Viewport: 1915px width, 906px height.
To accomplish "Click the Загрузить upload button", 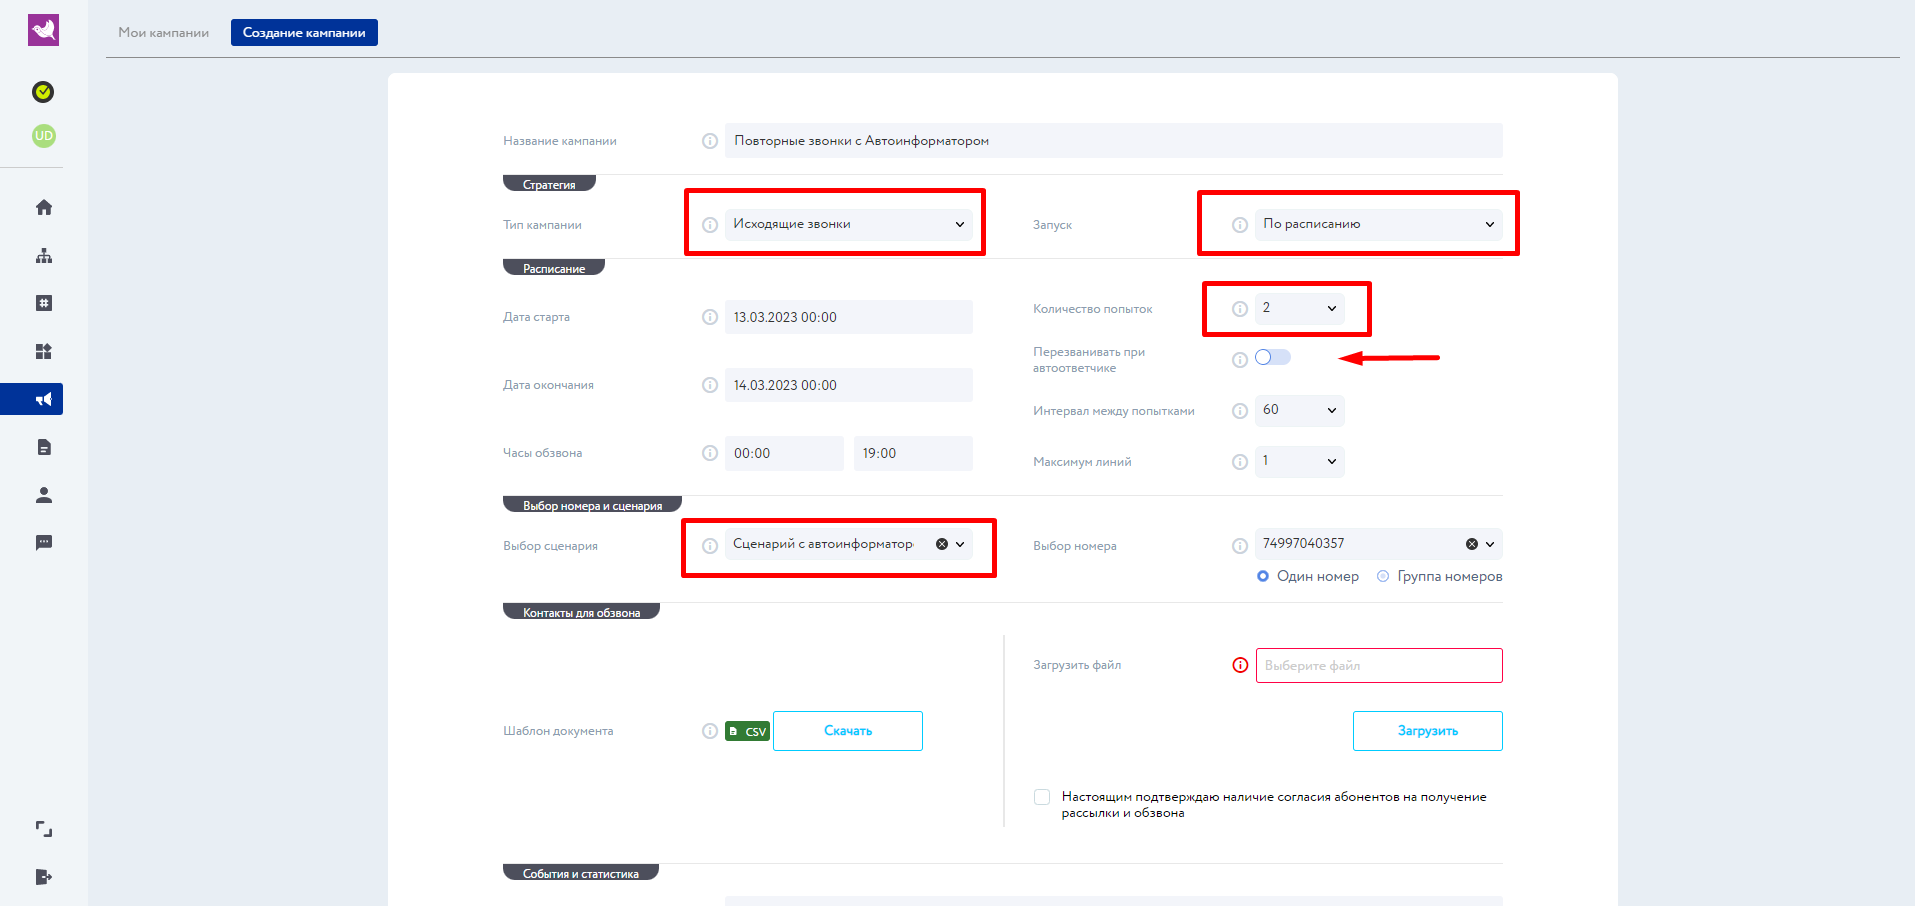I will coord(1428,731).
